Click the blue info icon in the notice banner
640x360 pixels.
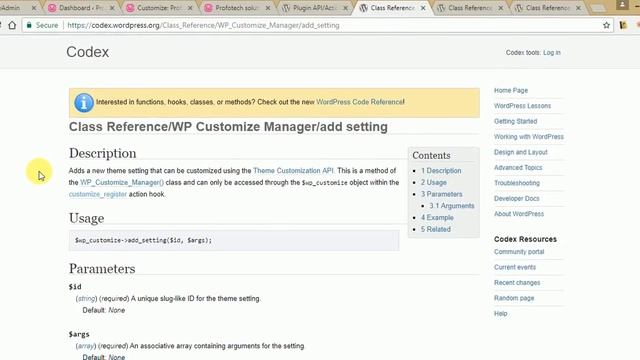click(x=84, y=102)
